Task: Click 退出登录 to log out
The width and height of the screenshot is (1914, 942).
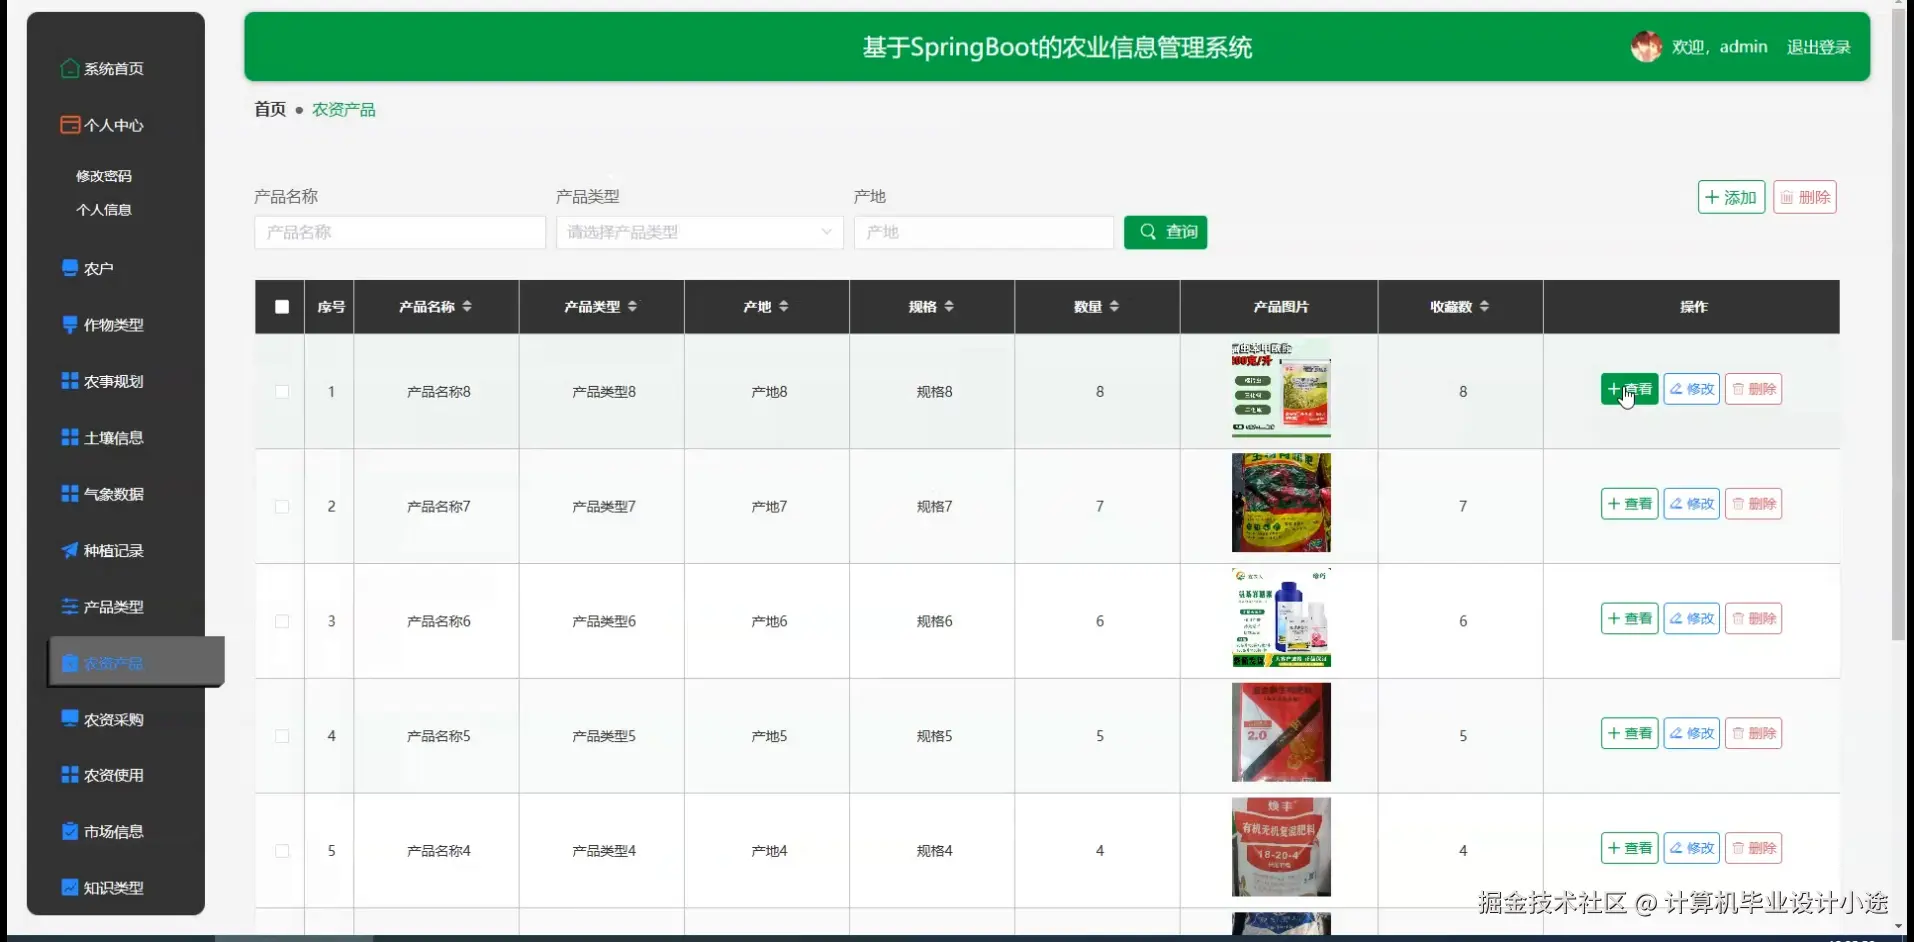Action: [1818, 47]
